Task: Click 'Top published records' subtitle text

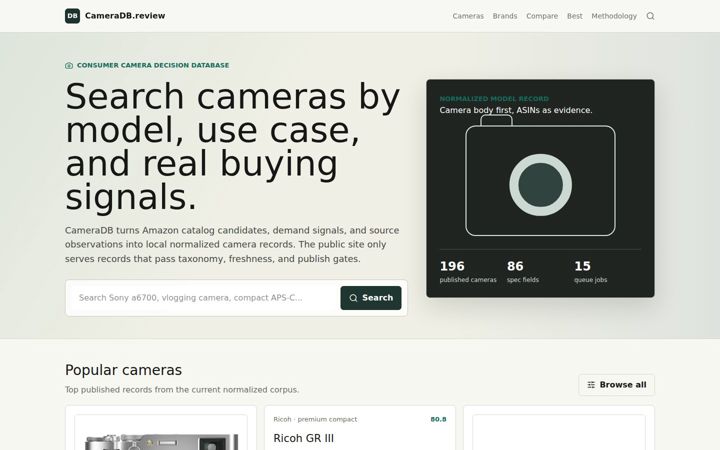Action: point(182,390)
